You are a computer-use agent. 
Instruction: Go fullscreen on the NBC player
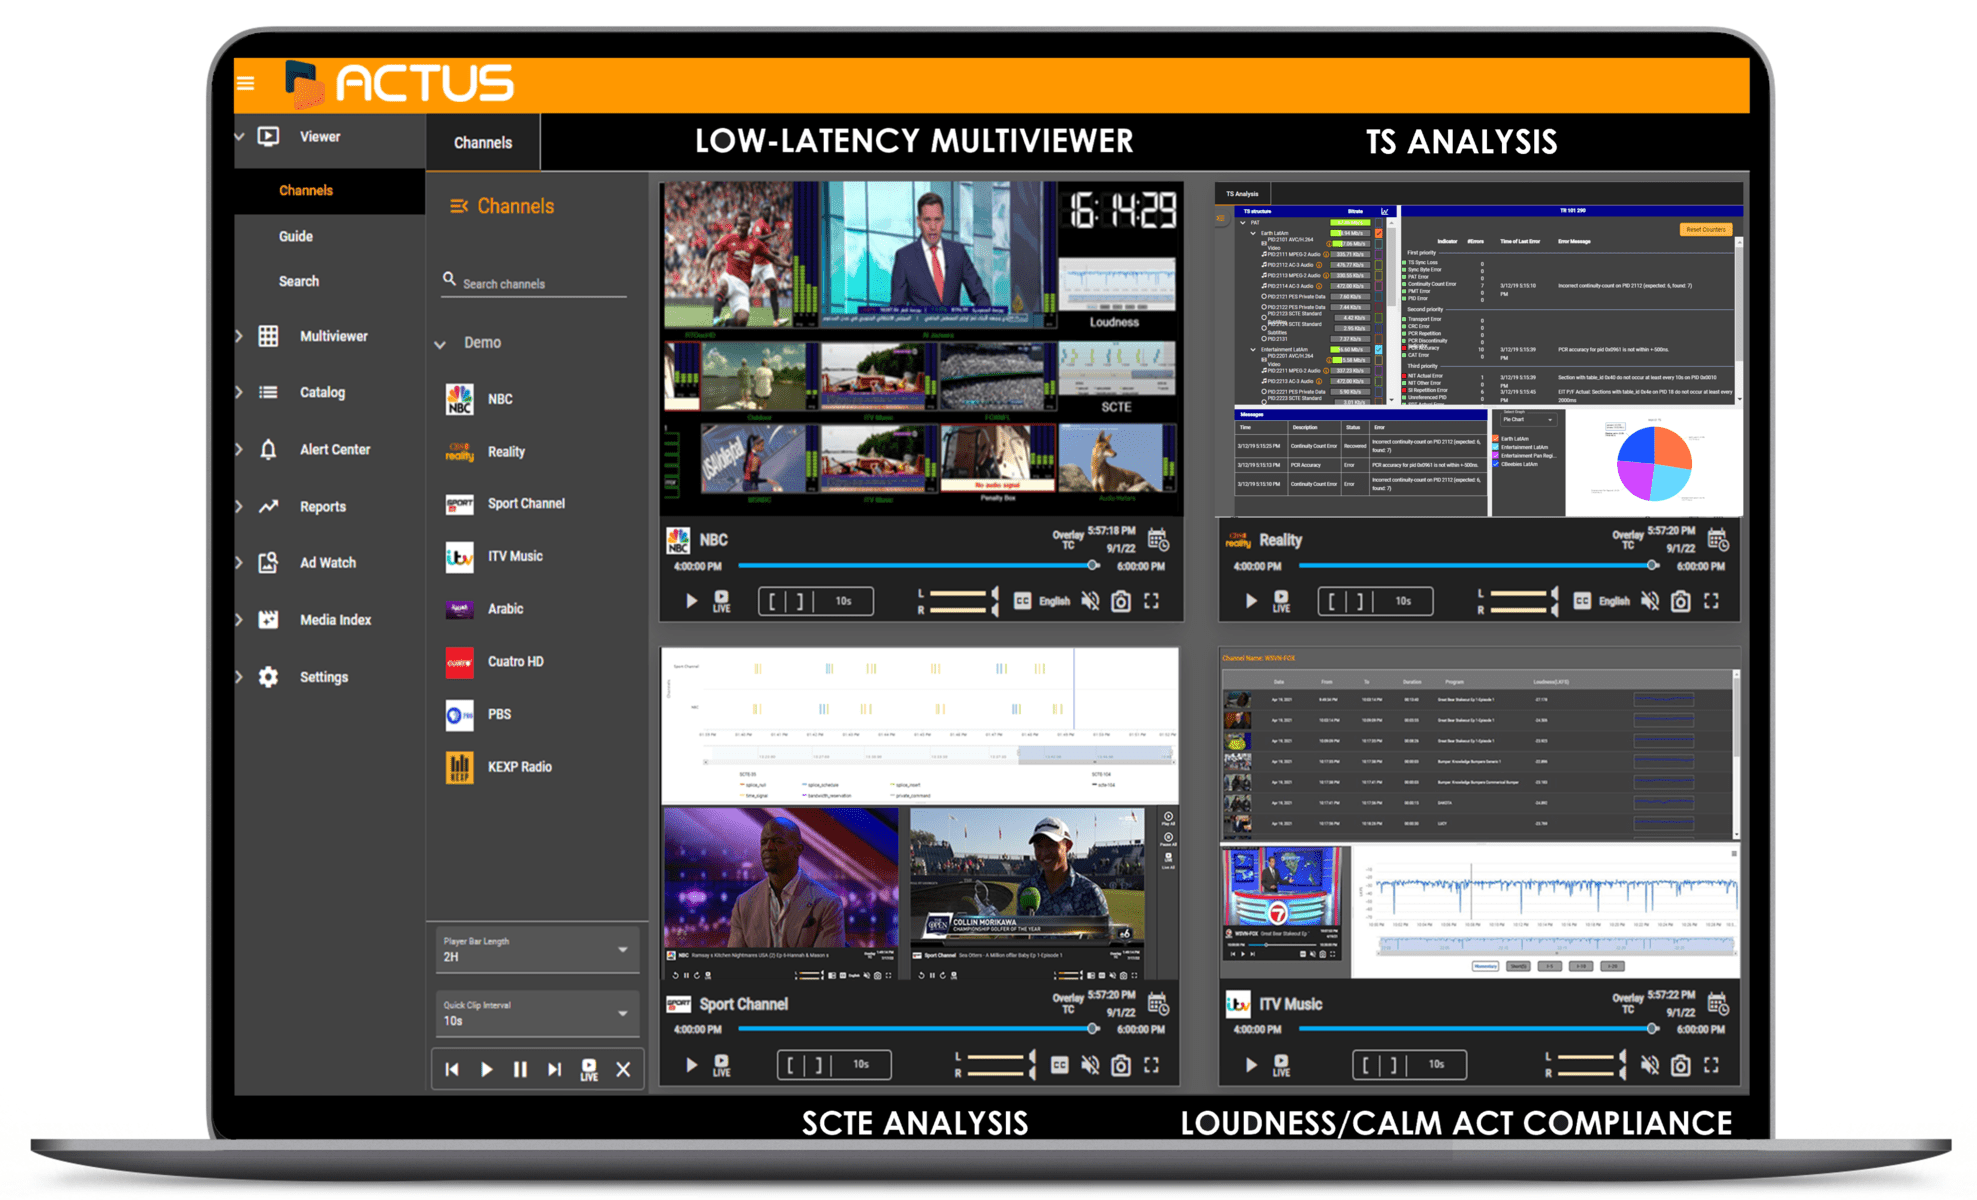click(x=1152, y=601)
